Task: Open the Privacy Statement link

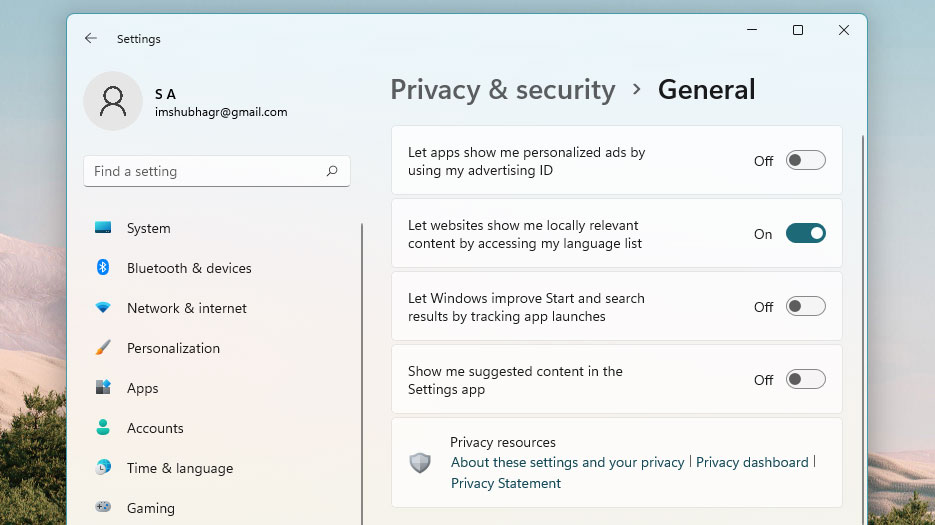Action: tap(506, 483)
